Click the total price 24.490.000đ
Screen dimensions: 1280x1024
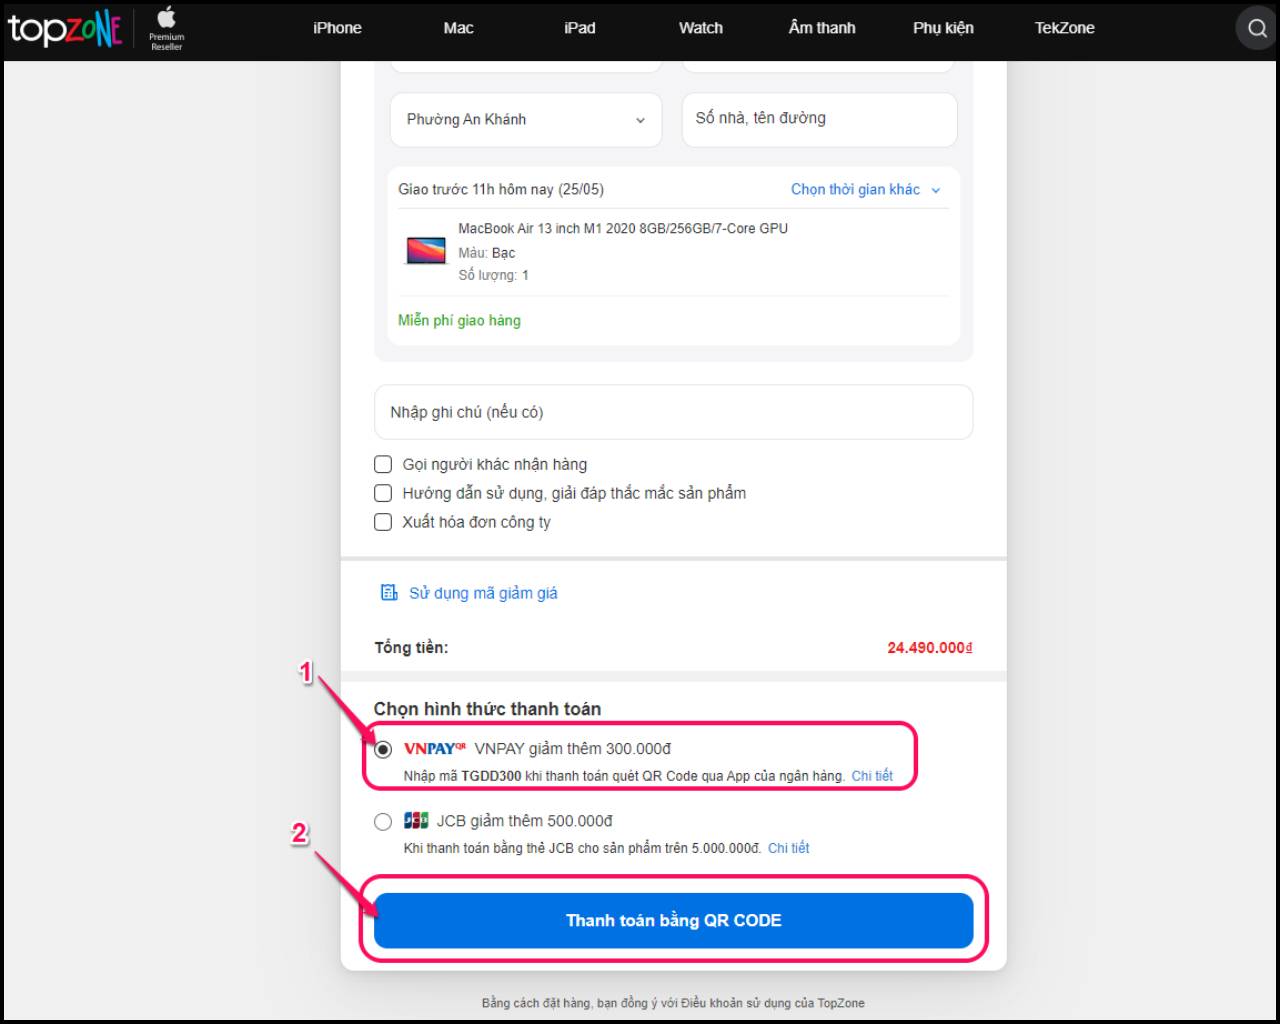coord(930,648)
